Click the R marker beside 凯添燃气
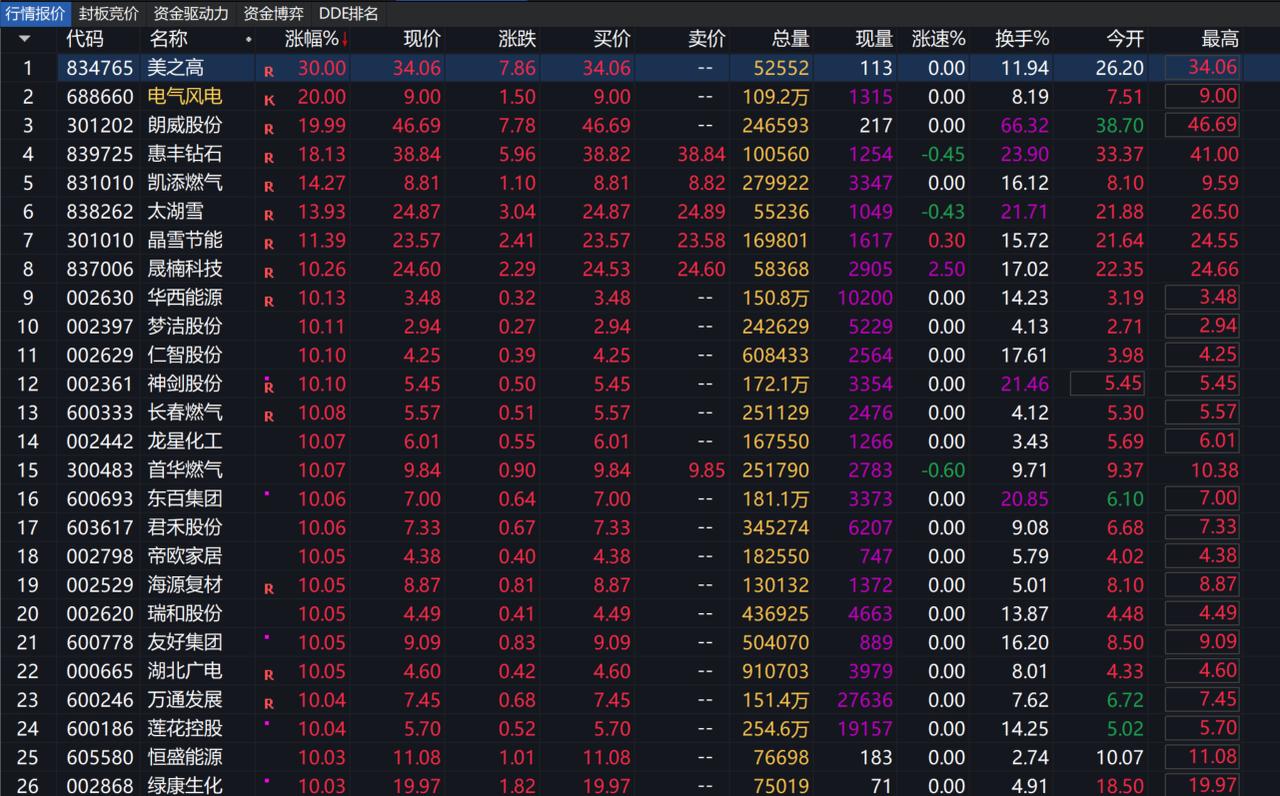The image size is (1280, 796). tap(268, 187)
